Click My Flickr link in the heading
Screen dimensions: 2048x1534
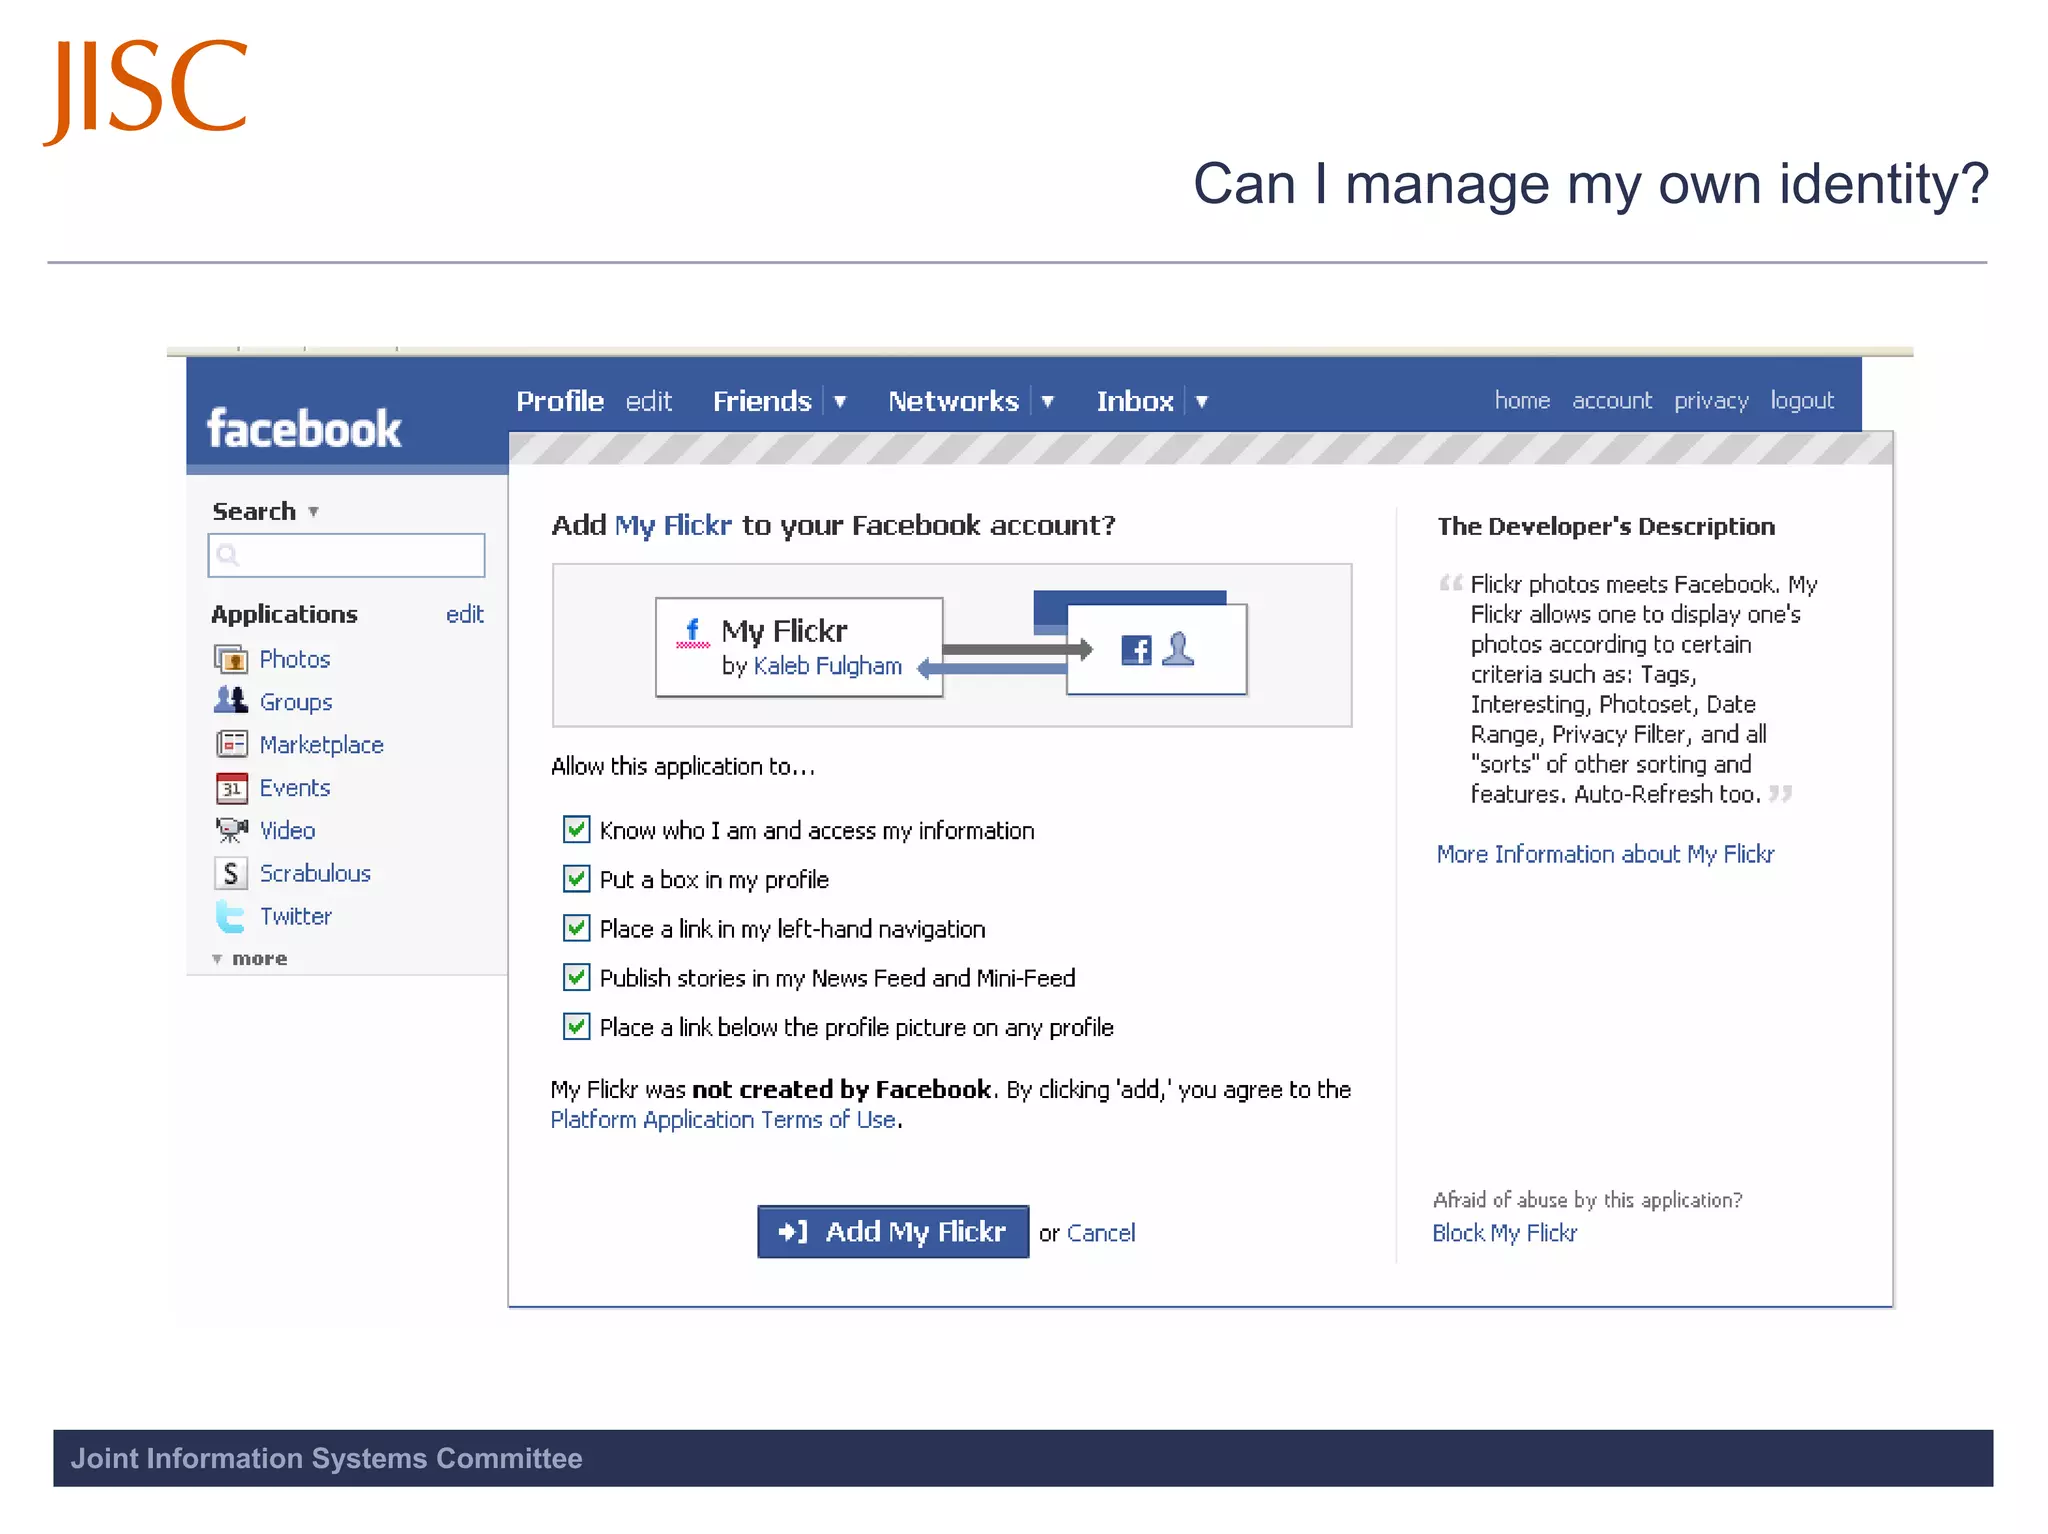tap(673, 526)
